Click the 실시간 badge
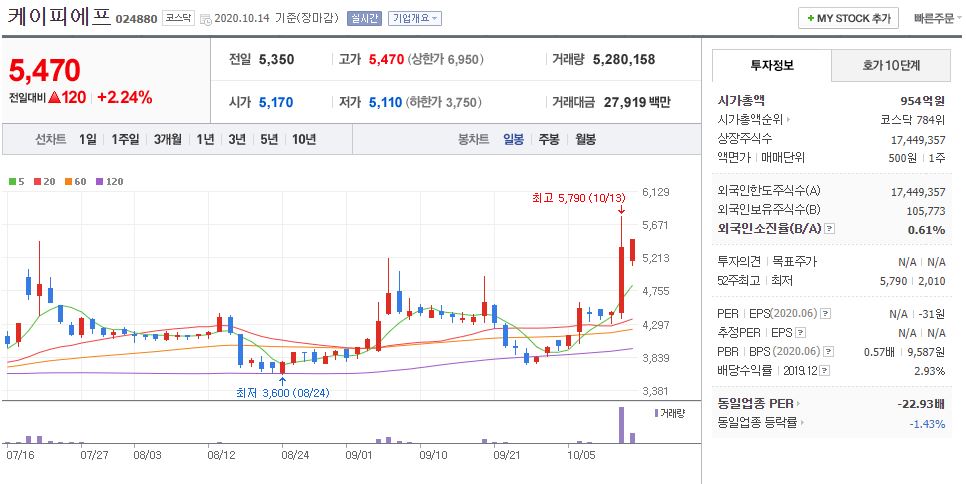 (365, 18)
